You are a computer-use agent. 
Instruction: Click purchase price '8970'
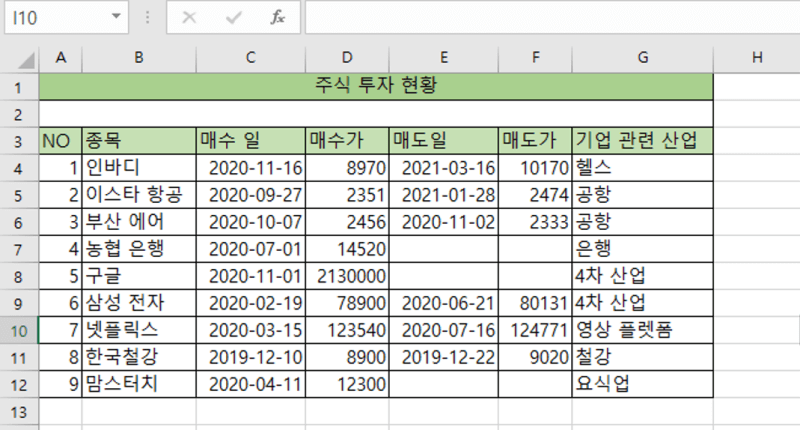point(347,168)
